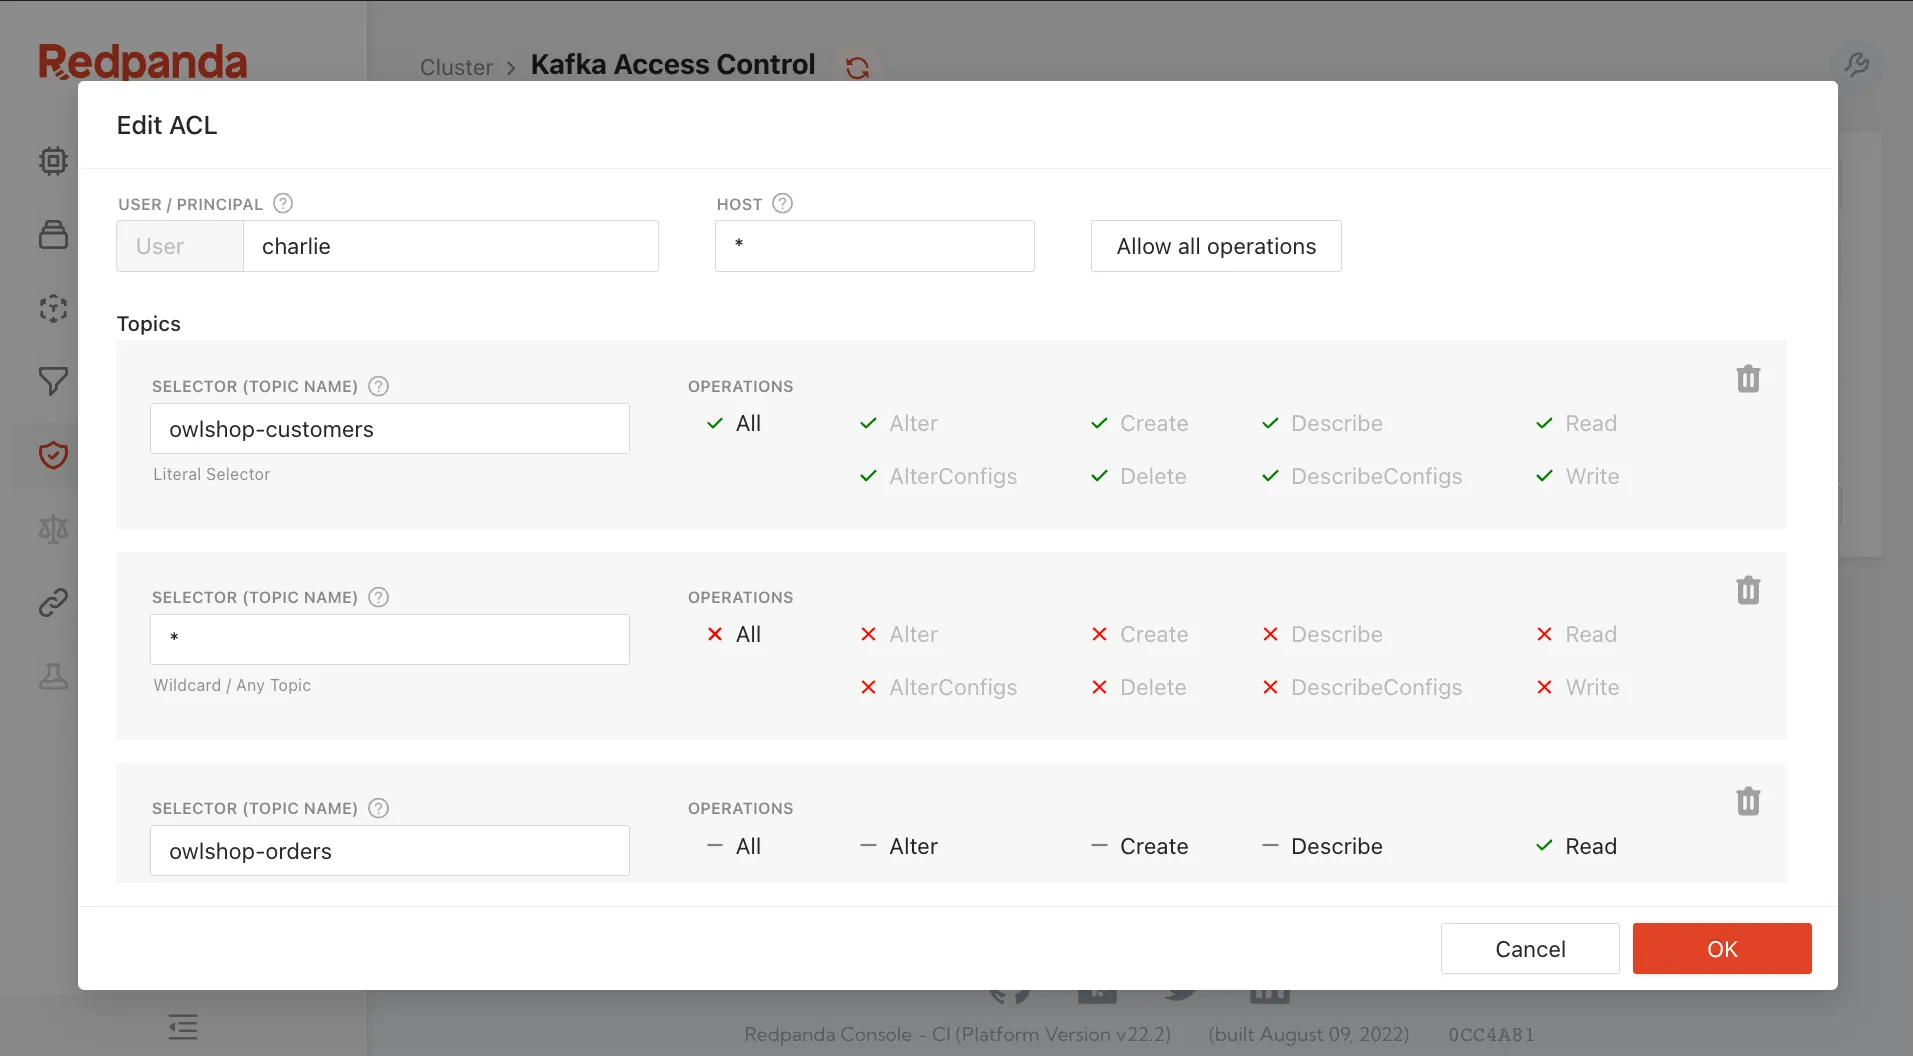Toggle AlterConfigs for wildcard topic

(938, 687)
